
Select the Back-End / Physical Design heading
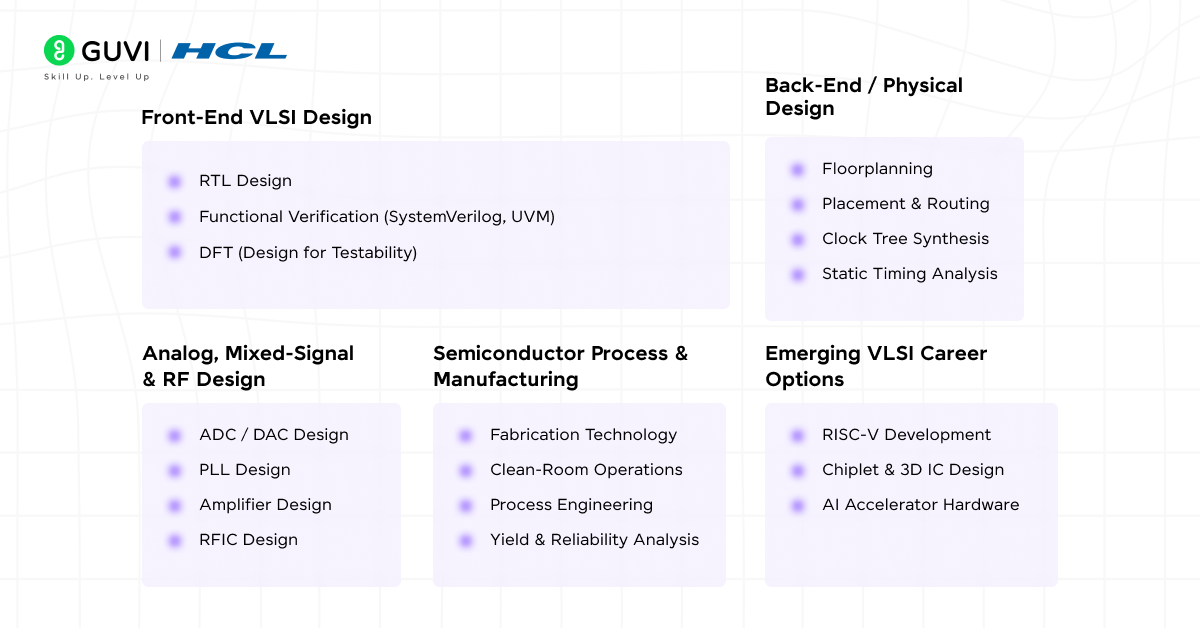tap(863, 97)
